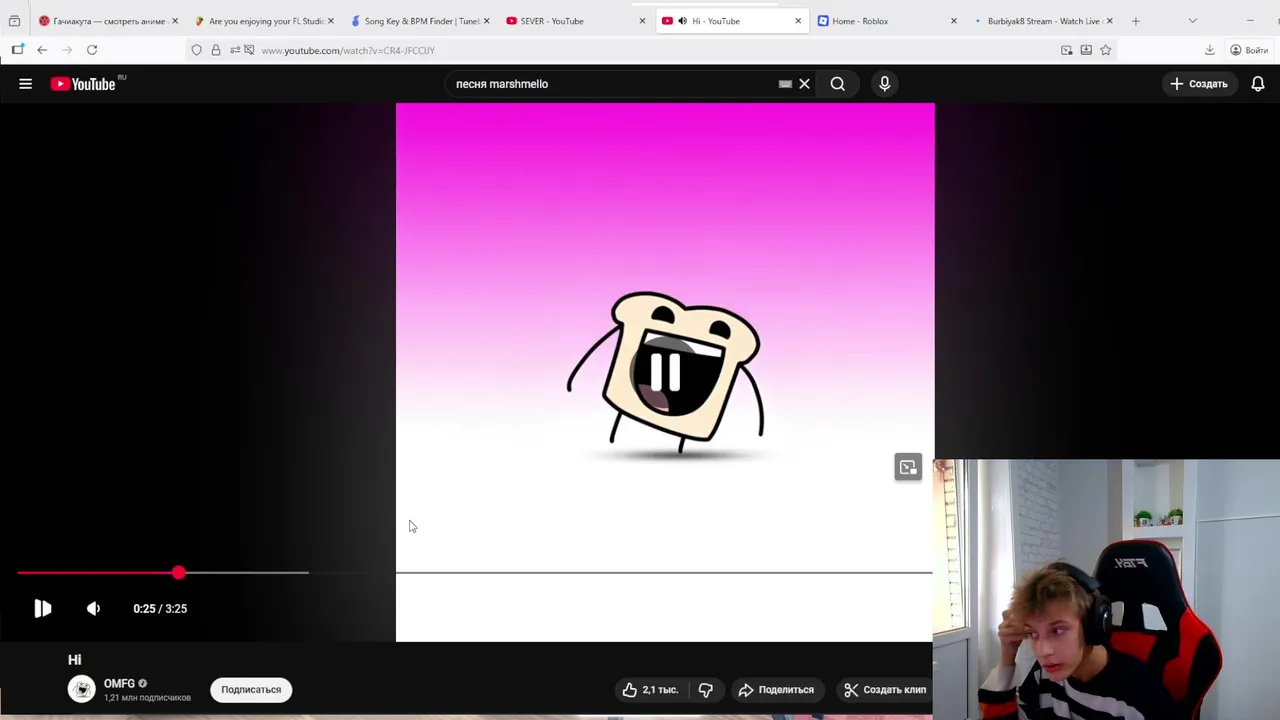Click the install/save page icon in address bar

[x=1086, y=50]
